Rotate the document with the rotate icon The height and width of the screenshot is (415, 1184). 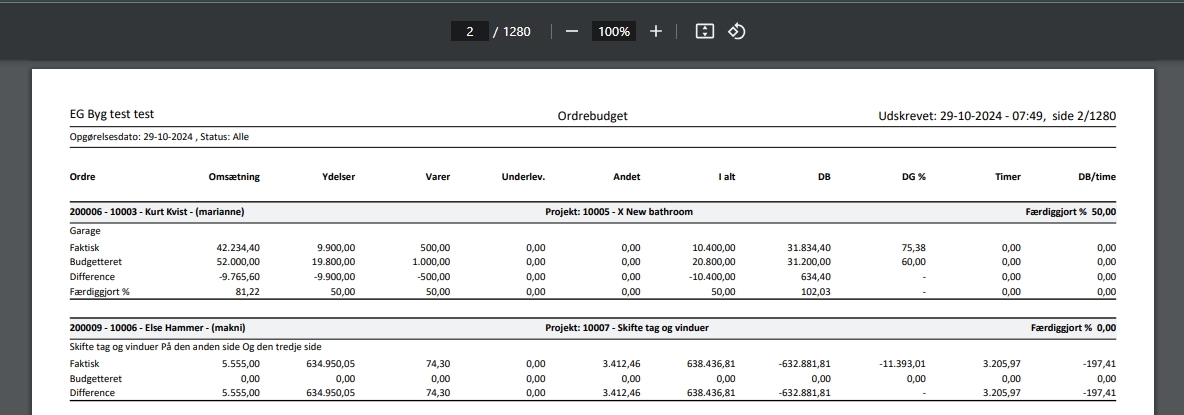click(x=737, y=31)
